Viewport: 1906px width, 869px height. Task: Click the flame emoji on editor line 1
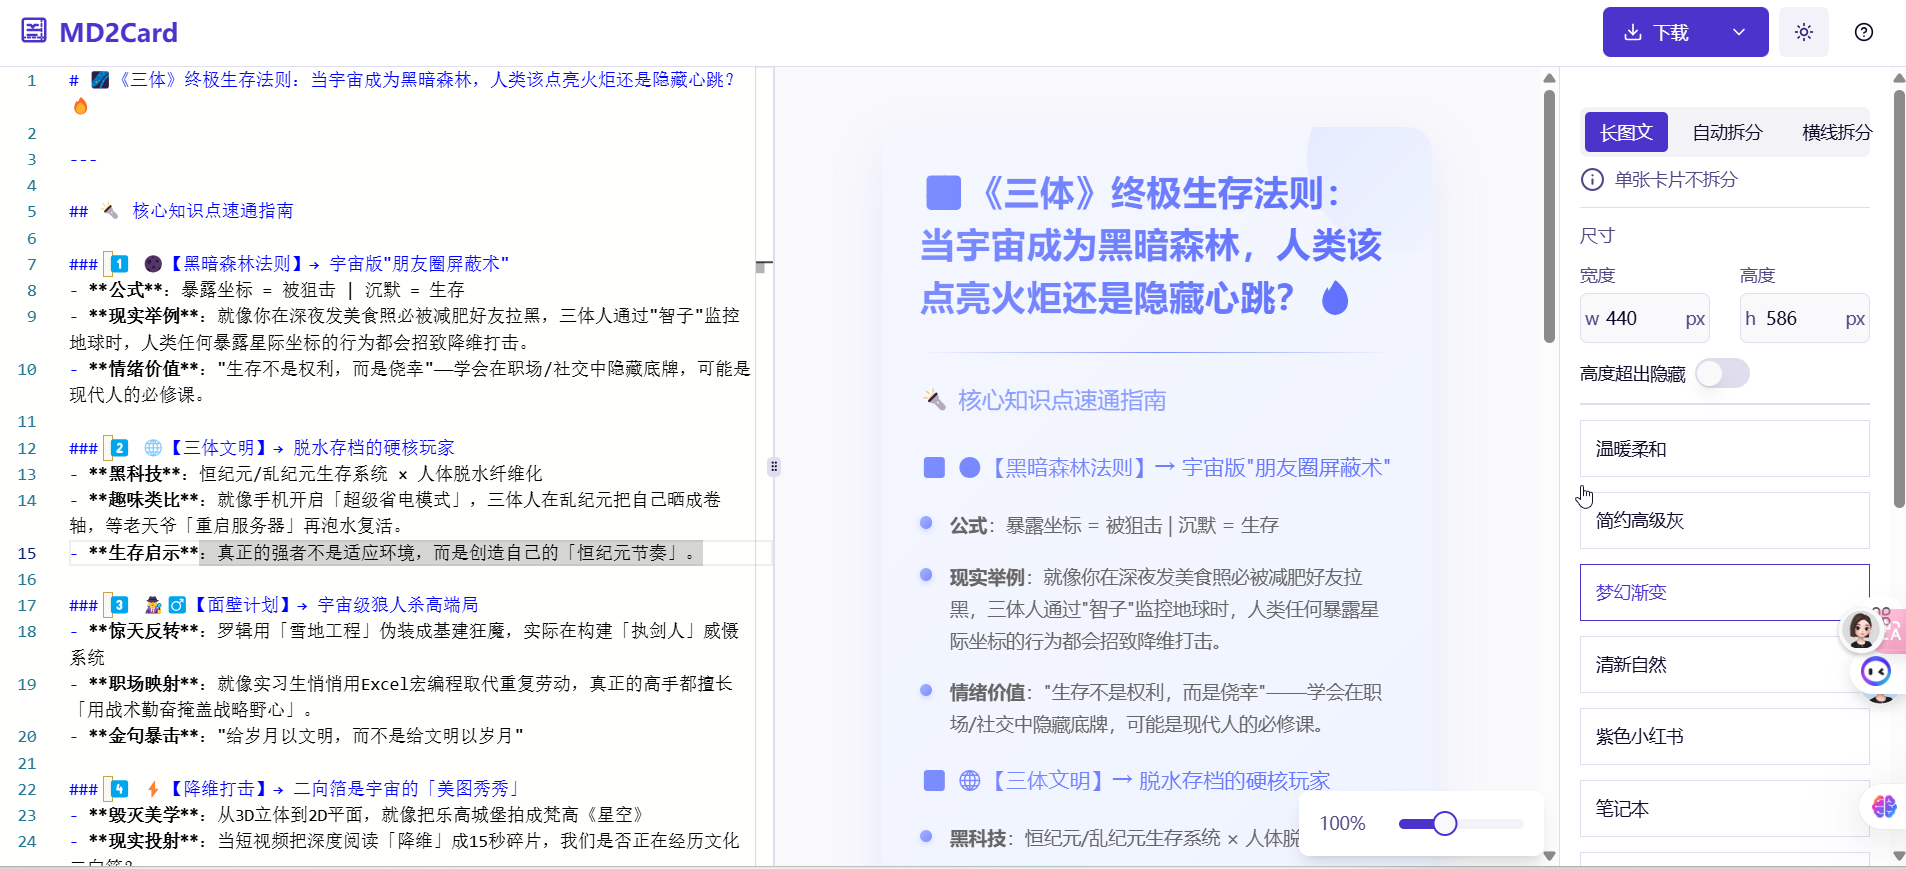tap(81, 106)
